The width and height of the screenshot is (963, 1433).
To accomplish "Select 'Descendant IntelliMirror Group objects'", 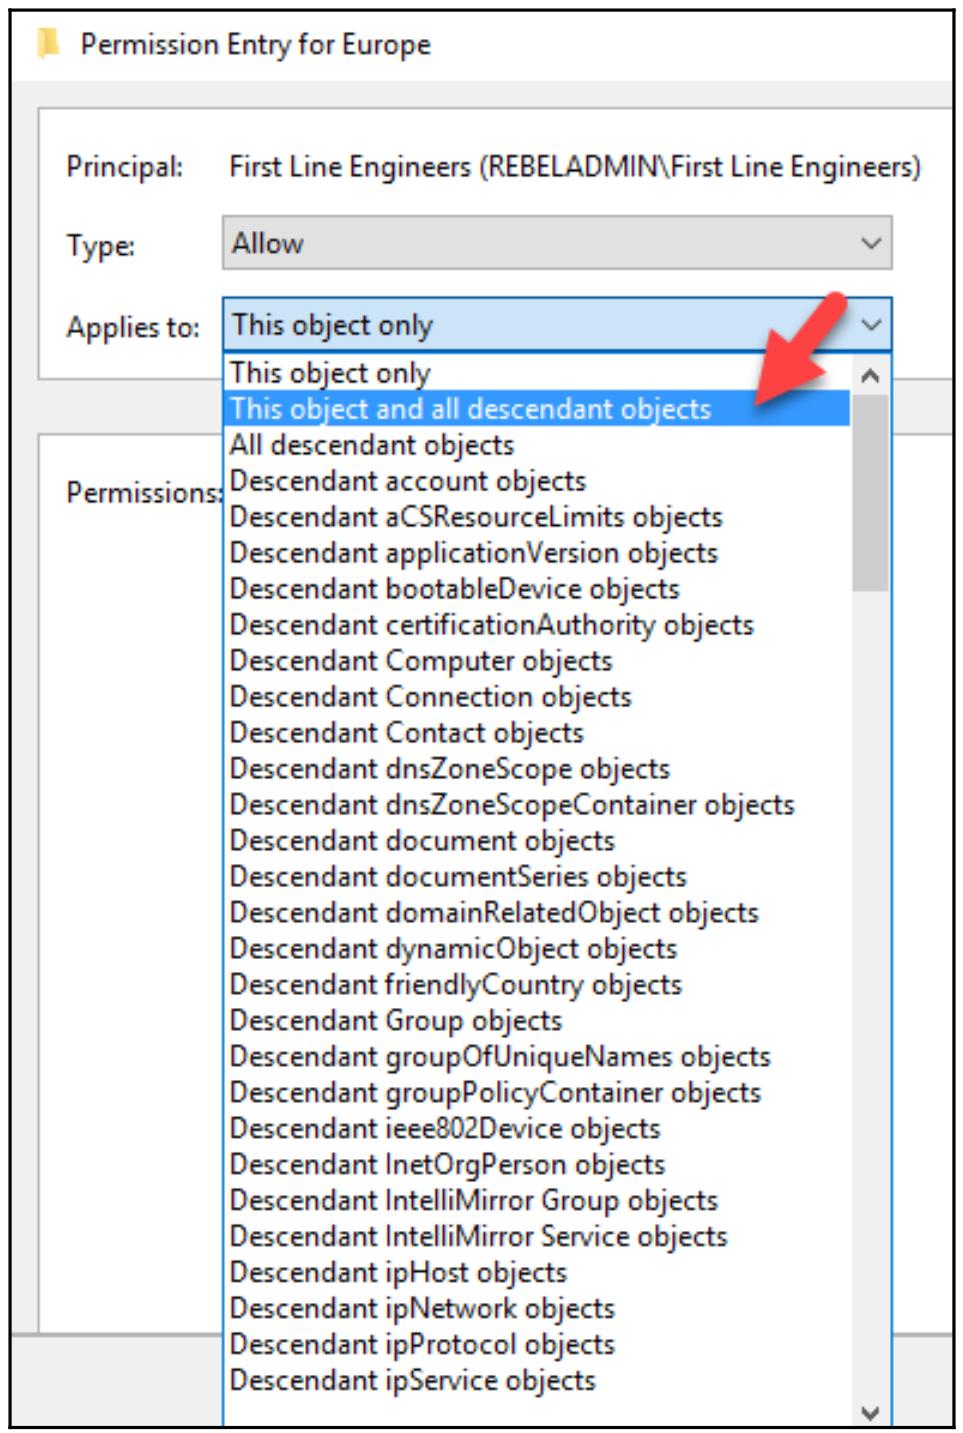I will coord(473,1201).
